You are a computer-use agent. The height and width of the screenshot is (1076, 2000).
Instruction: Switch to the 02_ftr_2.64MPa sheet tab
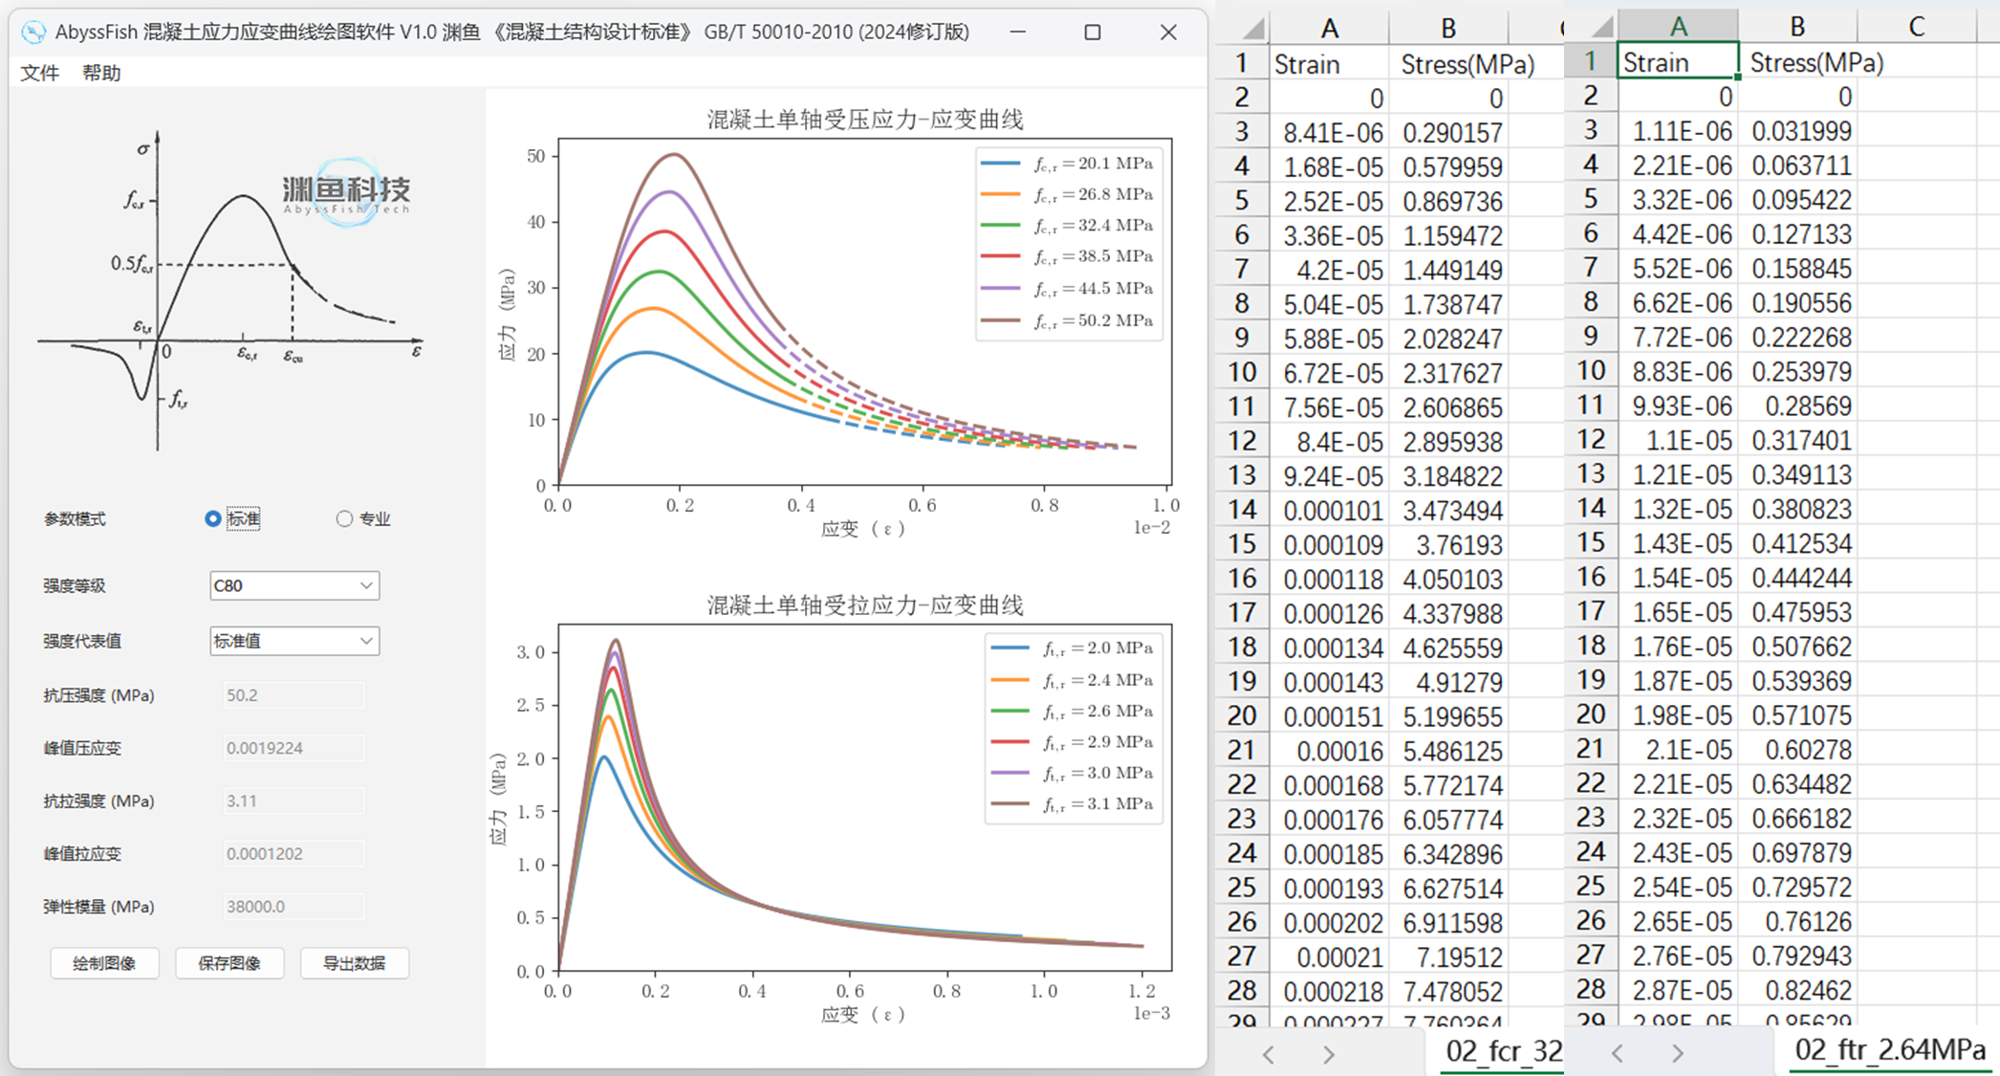click(x=1889, y=1050)
